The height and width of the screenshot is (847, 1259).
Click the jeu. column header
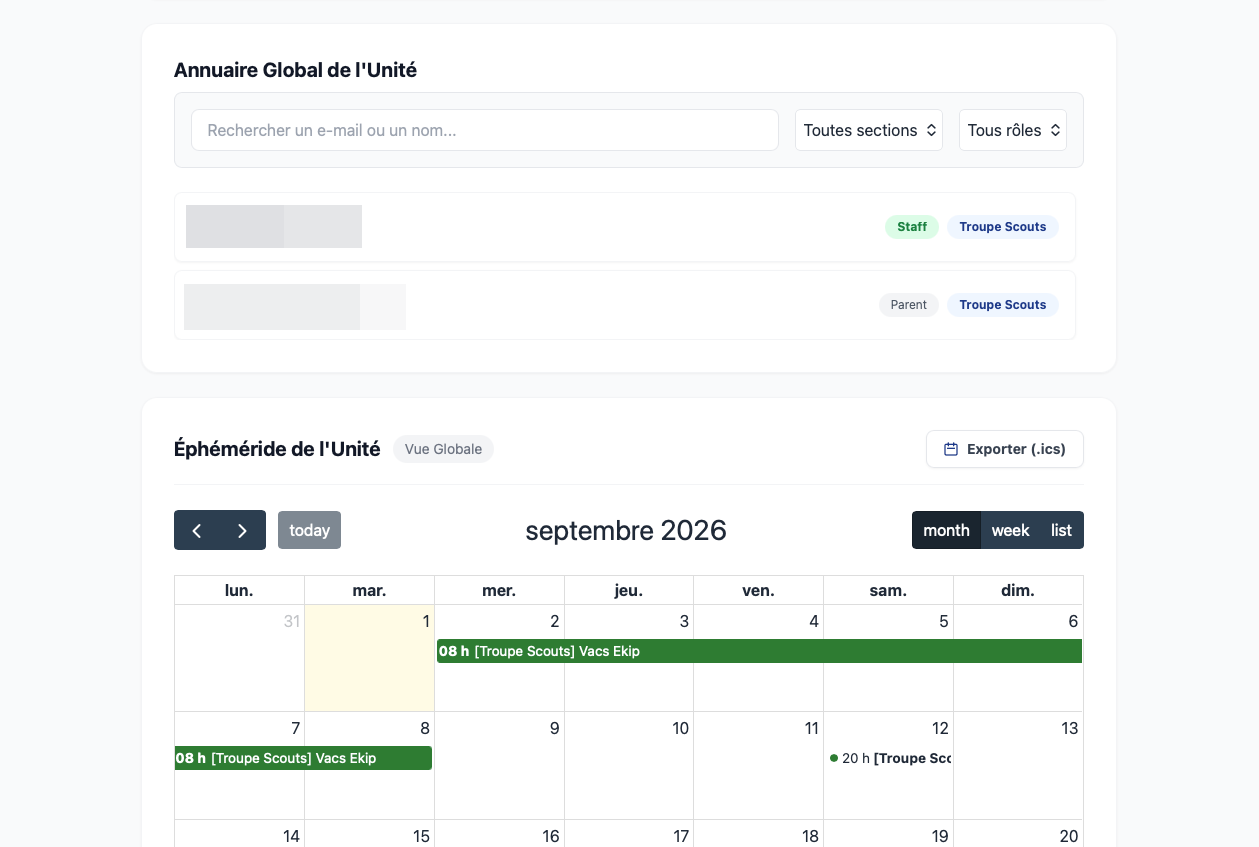pos(628,590)
